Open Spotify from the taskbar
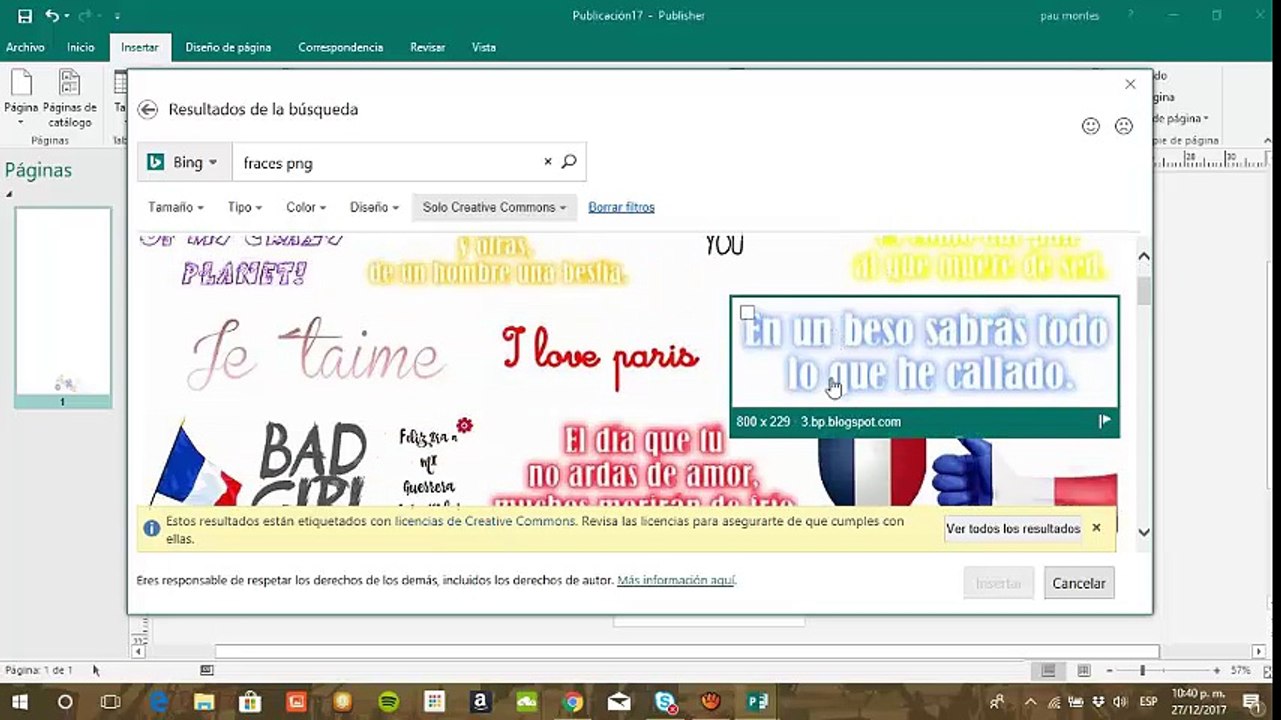 (388, 702)
